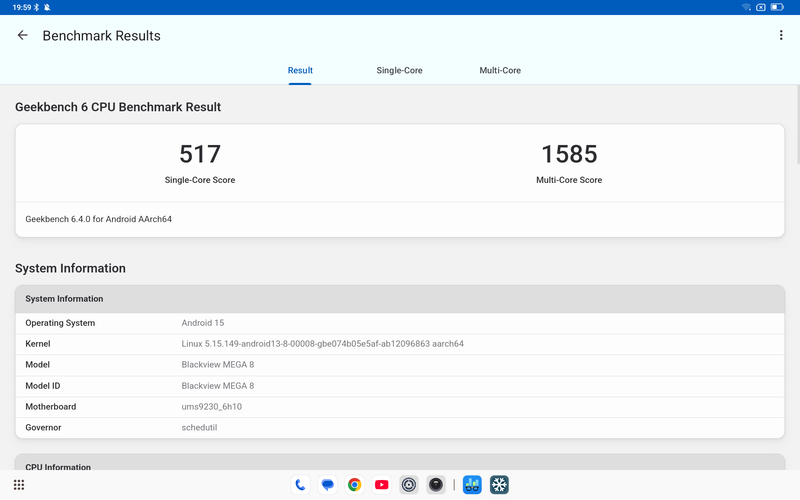This screenshot has height=500, width=800.
Task: Select the Model ID row value
Action: tap(218, 386)
